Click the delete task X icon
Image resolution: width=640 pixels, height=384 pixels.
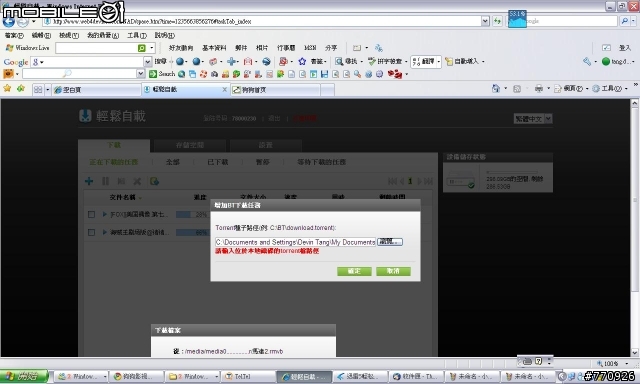point(137,181)
